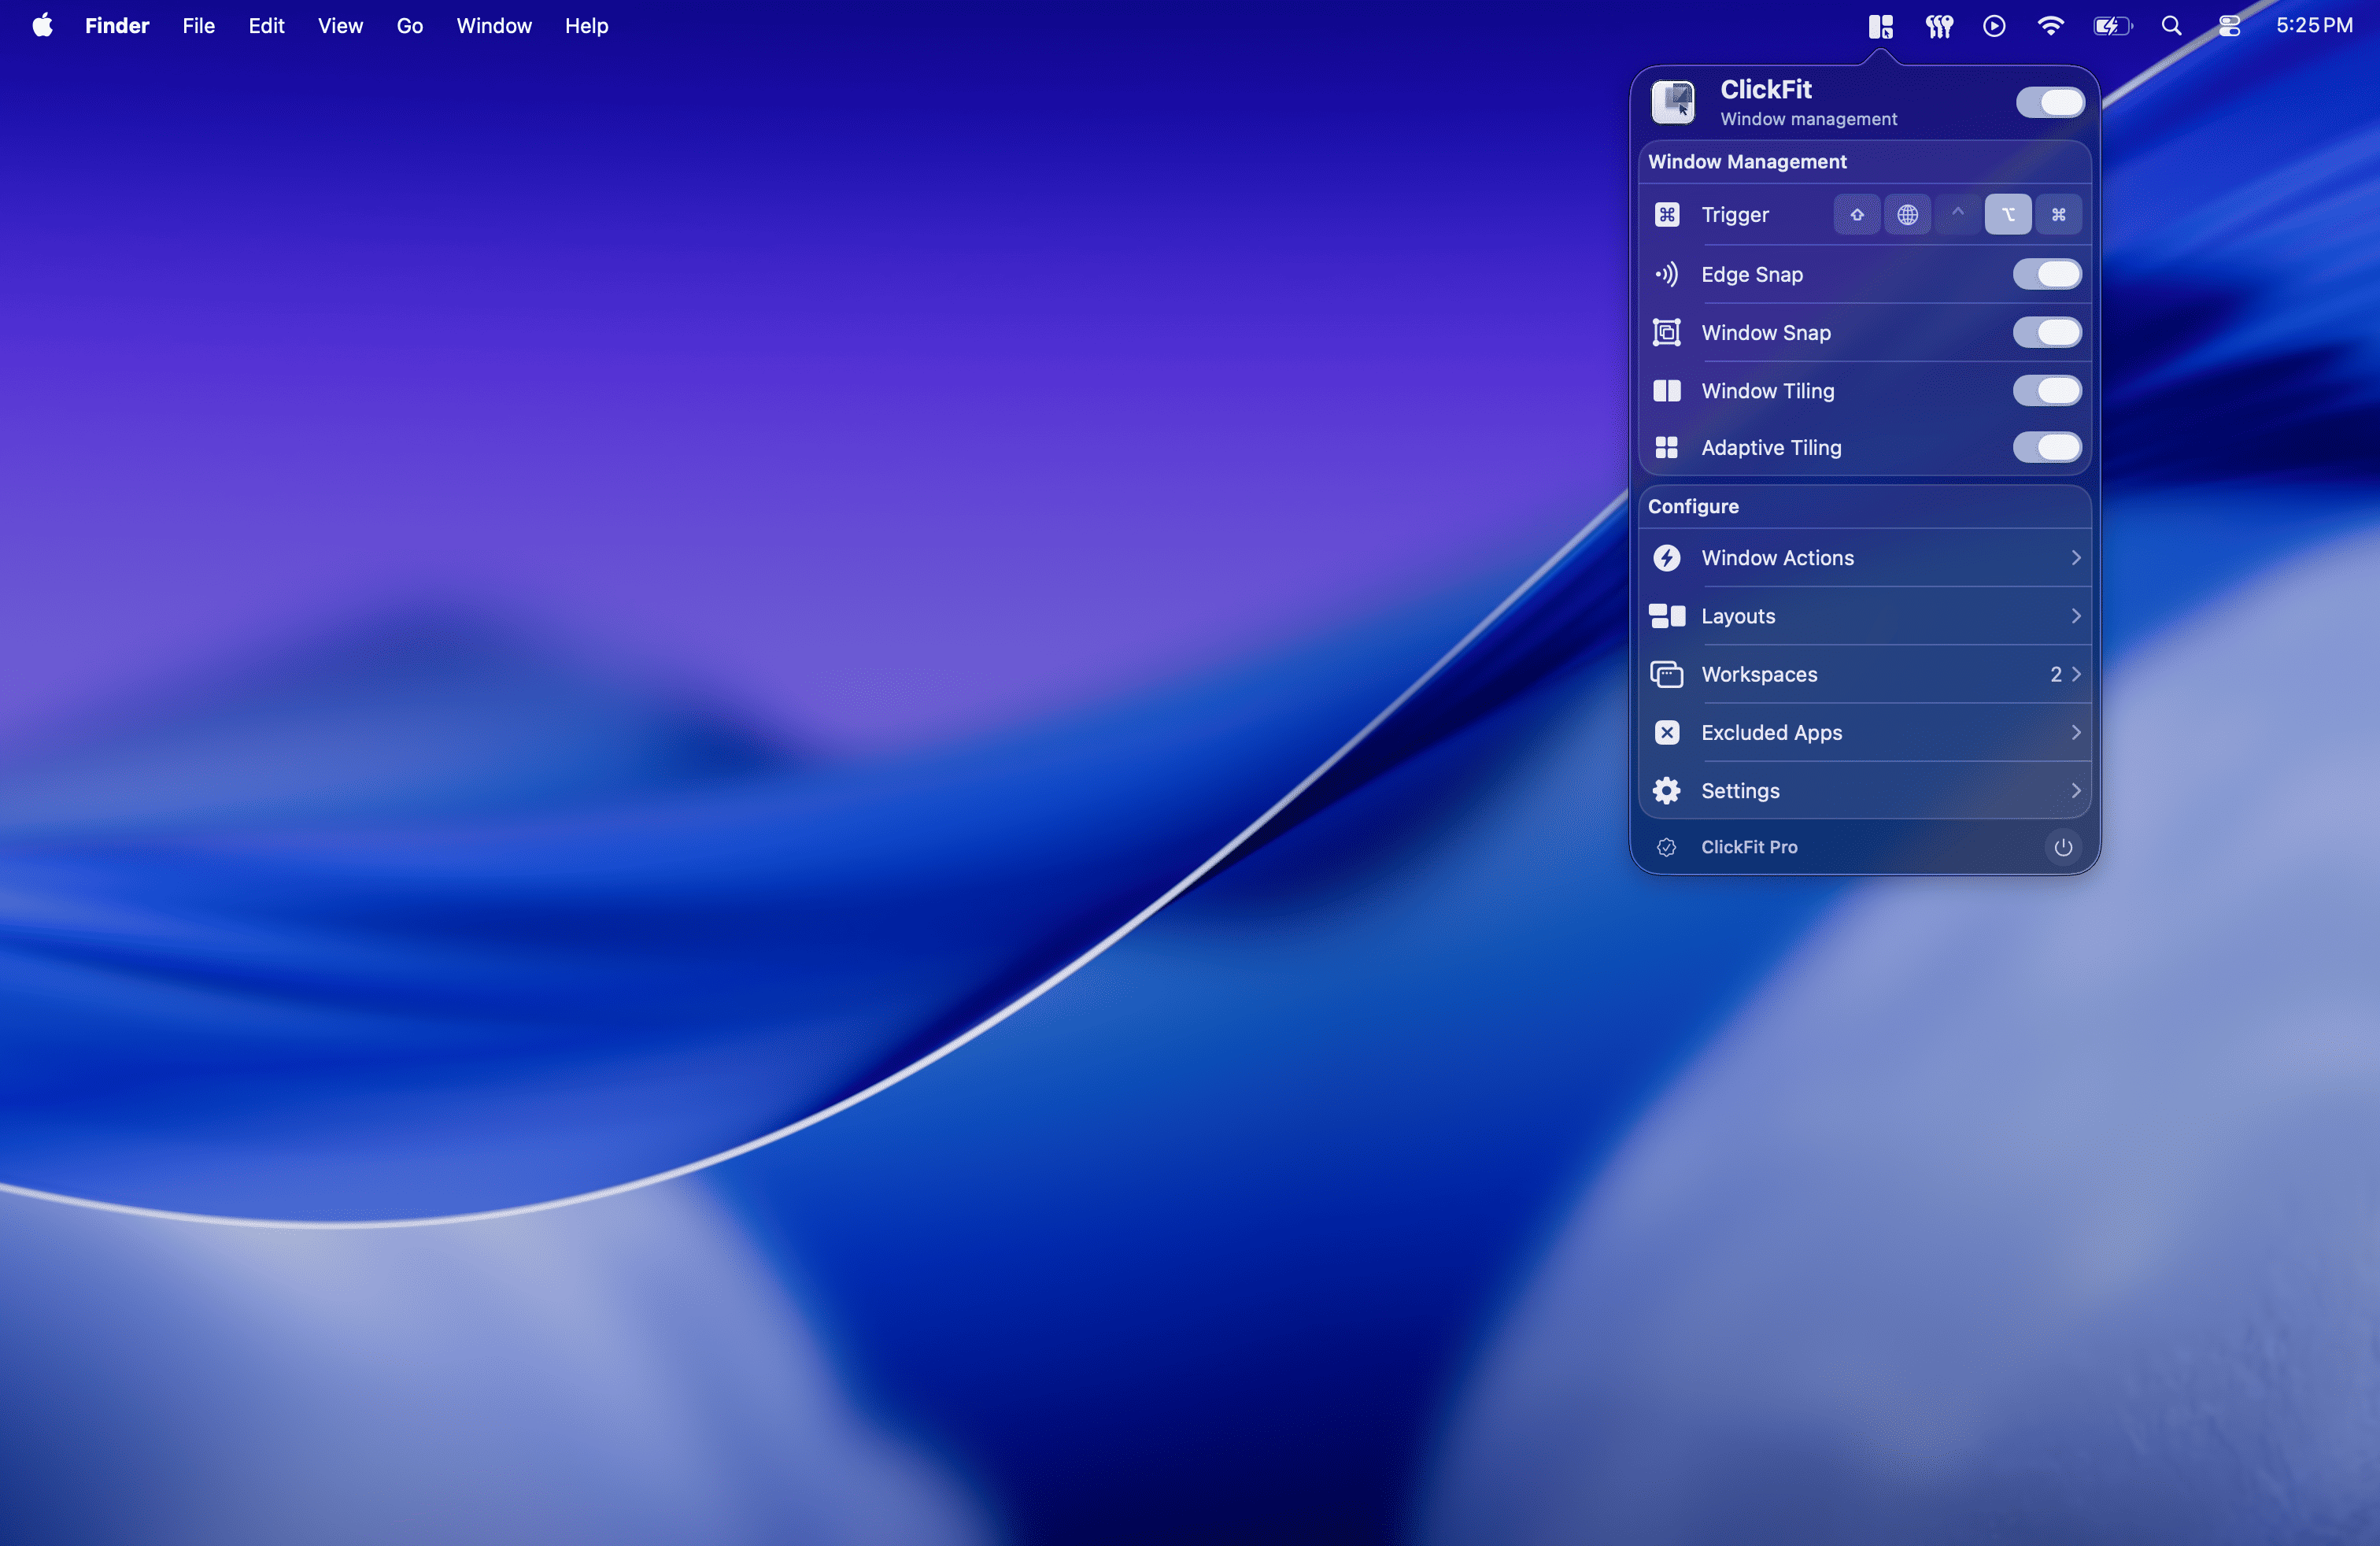Open Excluded Apps configuration
This screenshot has height=1546, width=2380.
click(x=1864, y=732)
